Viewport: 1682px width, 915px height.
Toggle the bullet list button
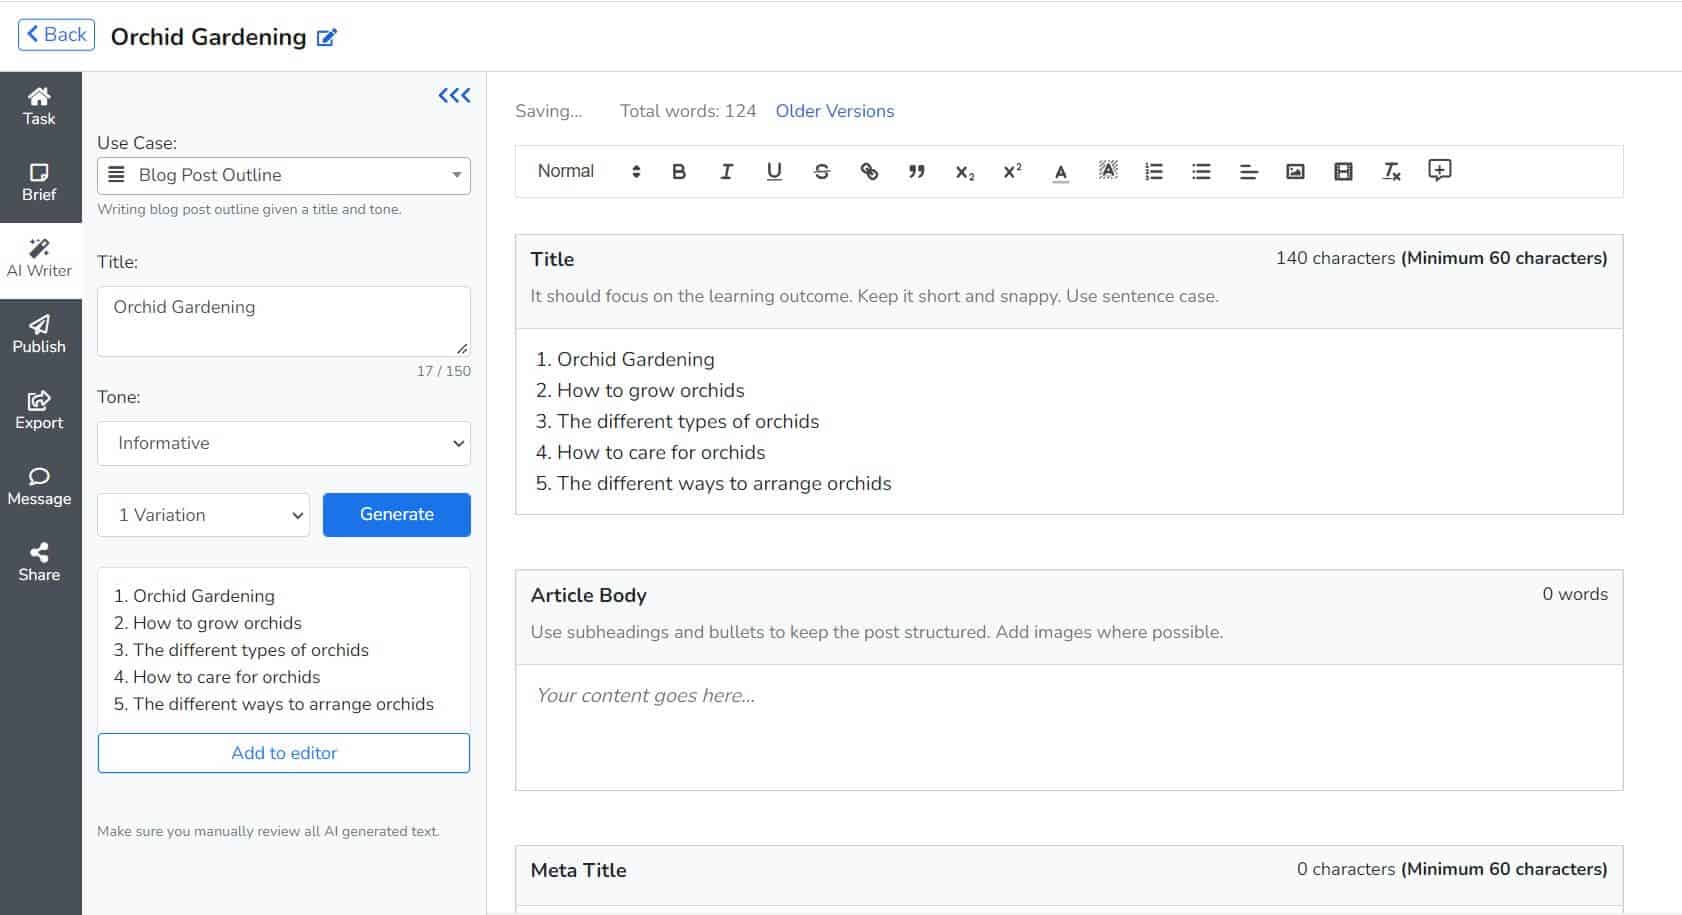[x=1201, y=171]
